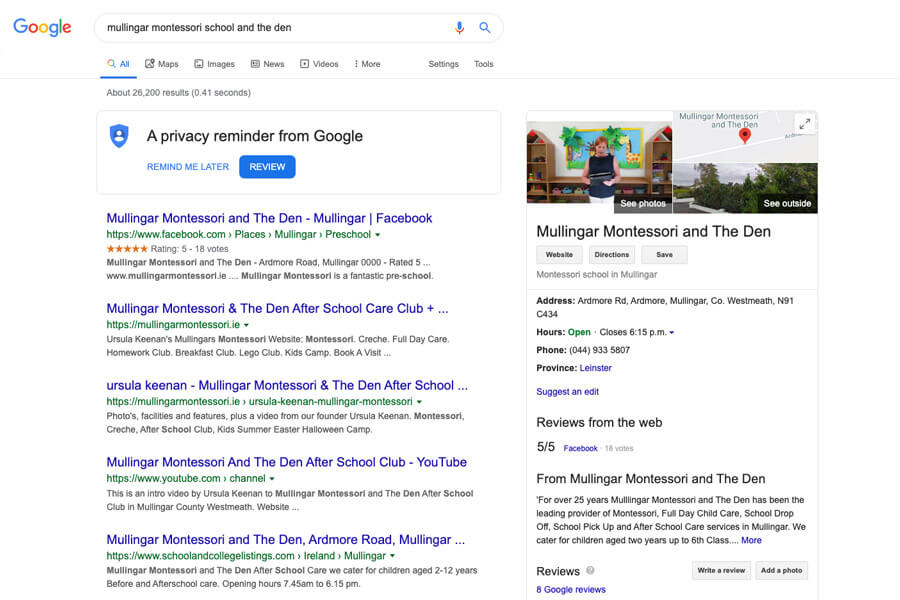Expand the business description with More

751,540
